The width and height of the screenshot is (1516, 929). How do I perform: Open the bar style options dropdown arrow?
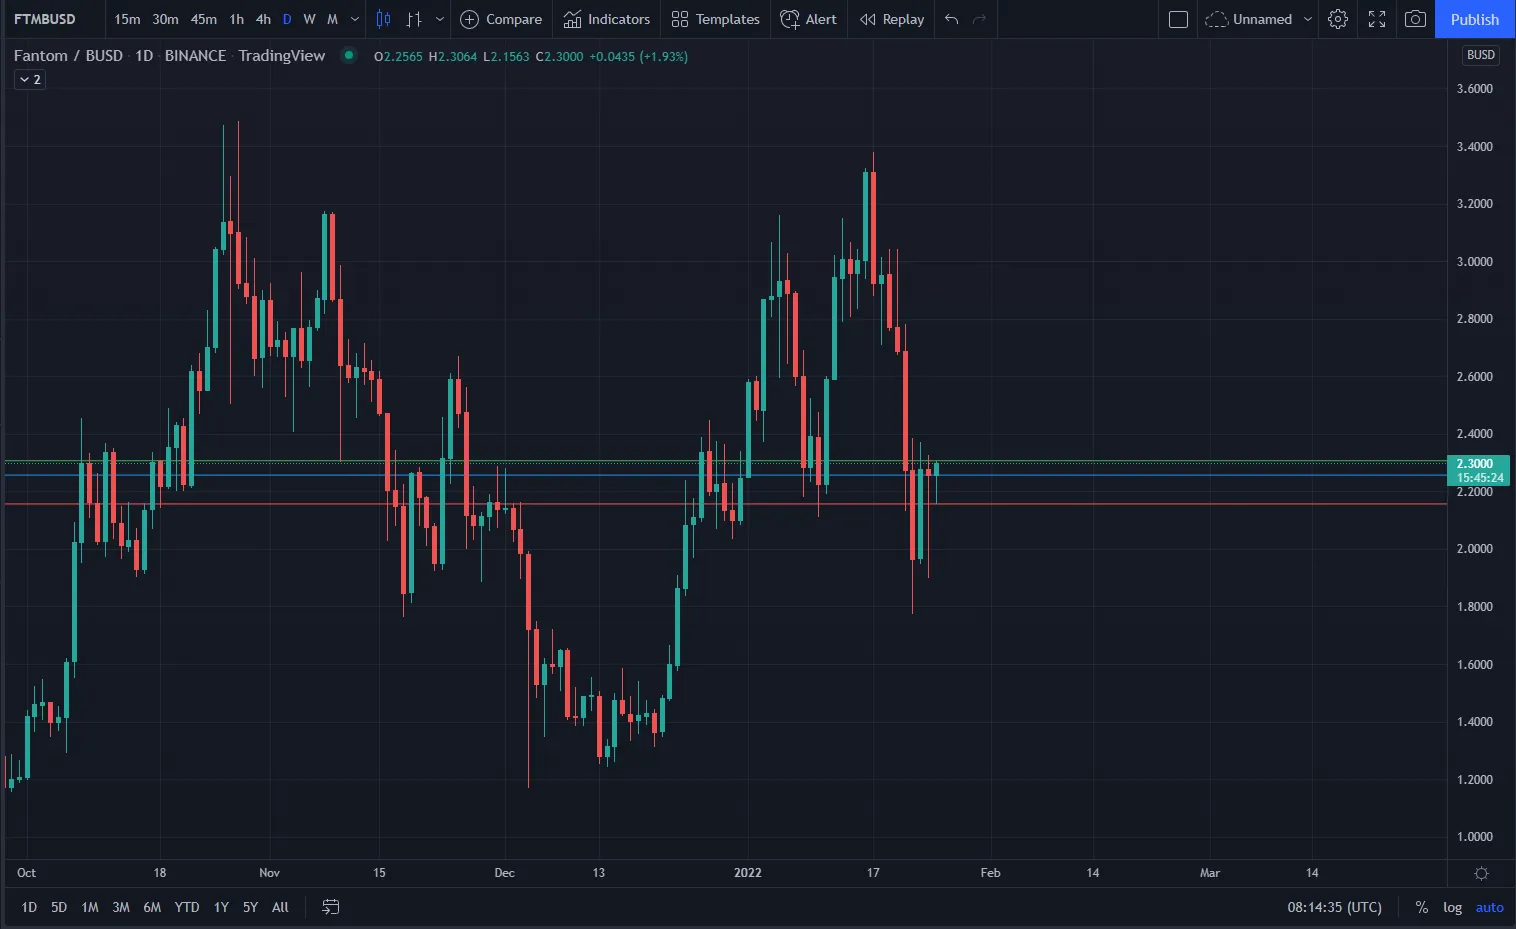[439, 19]
